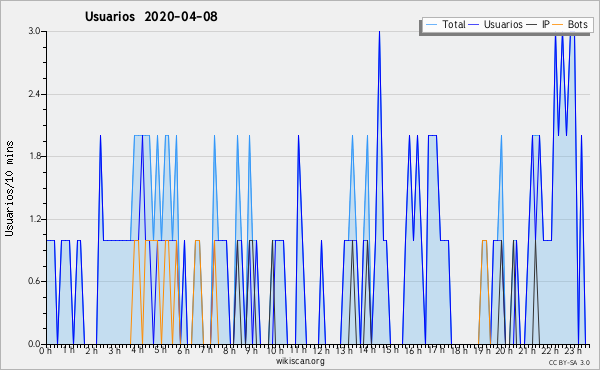Click the '16 h' x-axis tick label
The height and width of the screenshot is (370, 600).
pyautogui.click(x=412, y=350)
